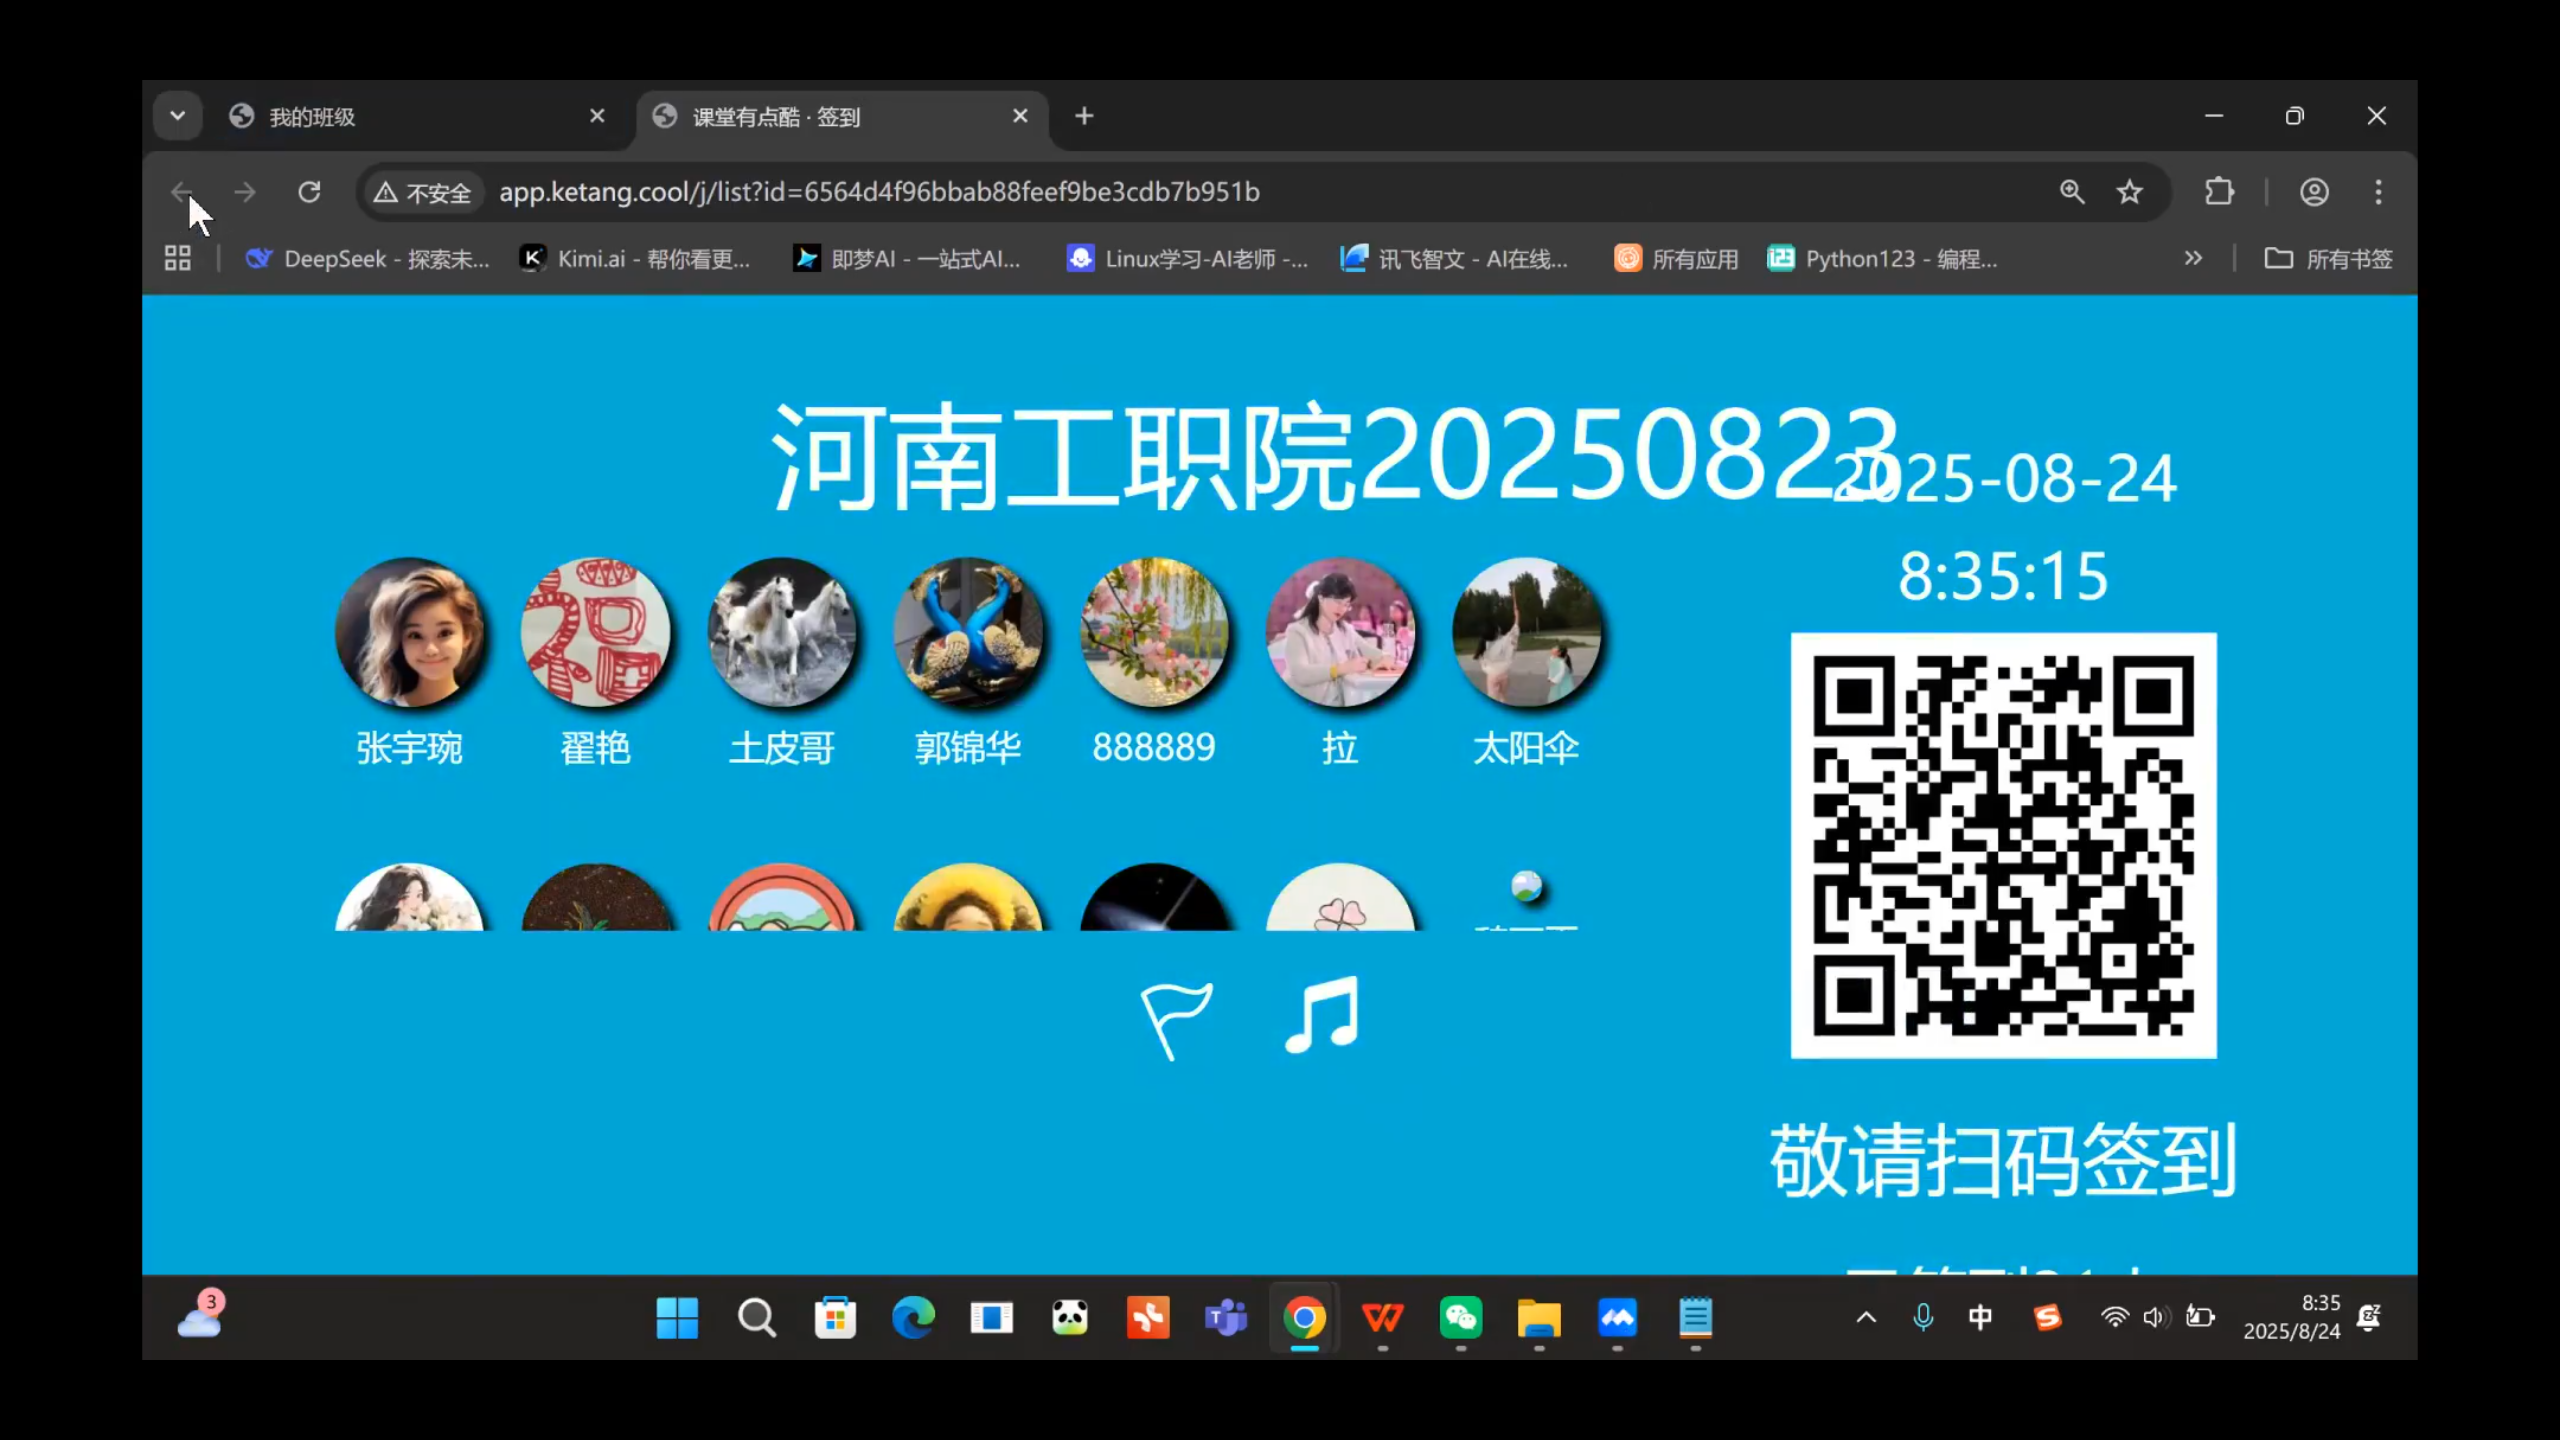Viewport: 2560px width, 1440px height.
Task: Open the apps grid in bookmarks bar
Action: [x=178, y=259]
